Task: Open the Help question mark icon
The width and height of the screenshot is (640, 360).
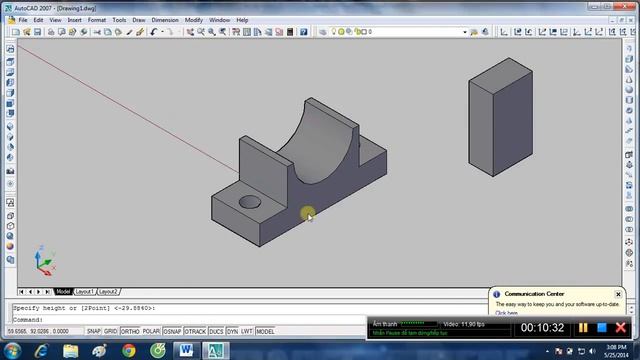Action: pos(304,32)
